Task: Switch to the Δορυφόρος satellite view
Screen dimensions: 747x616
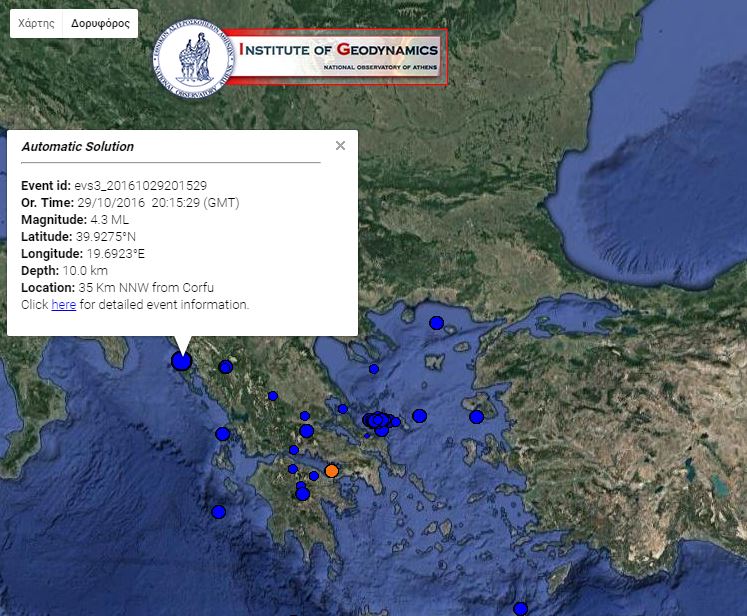Action: tap(100, 23)
